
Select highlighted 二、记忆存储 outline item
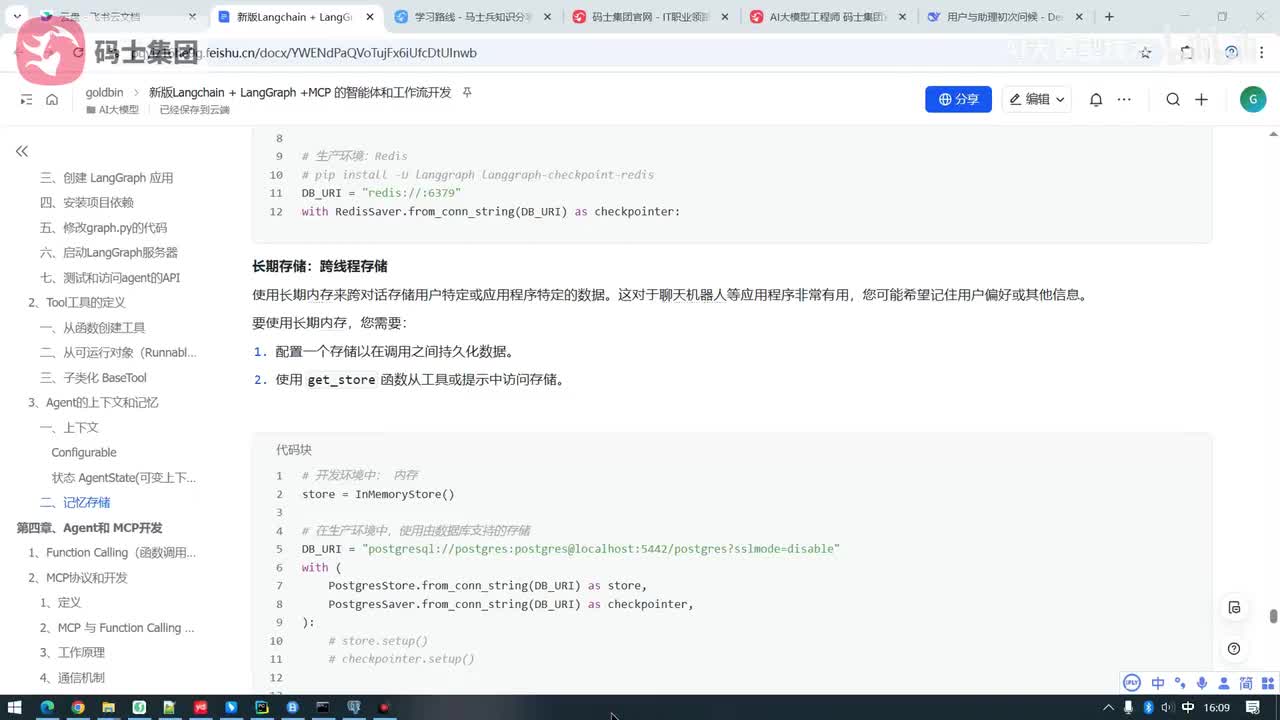coord(75,503)
